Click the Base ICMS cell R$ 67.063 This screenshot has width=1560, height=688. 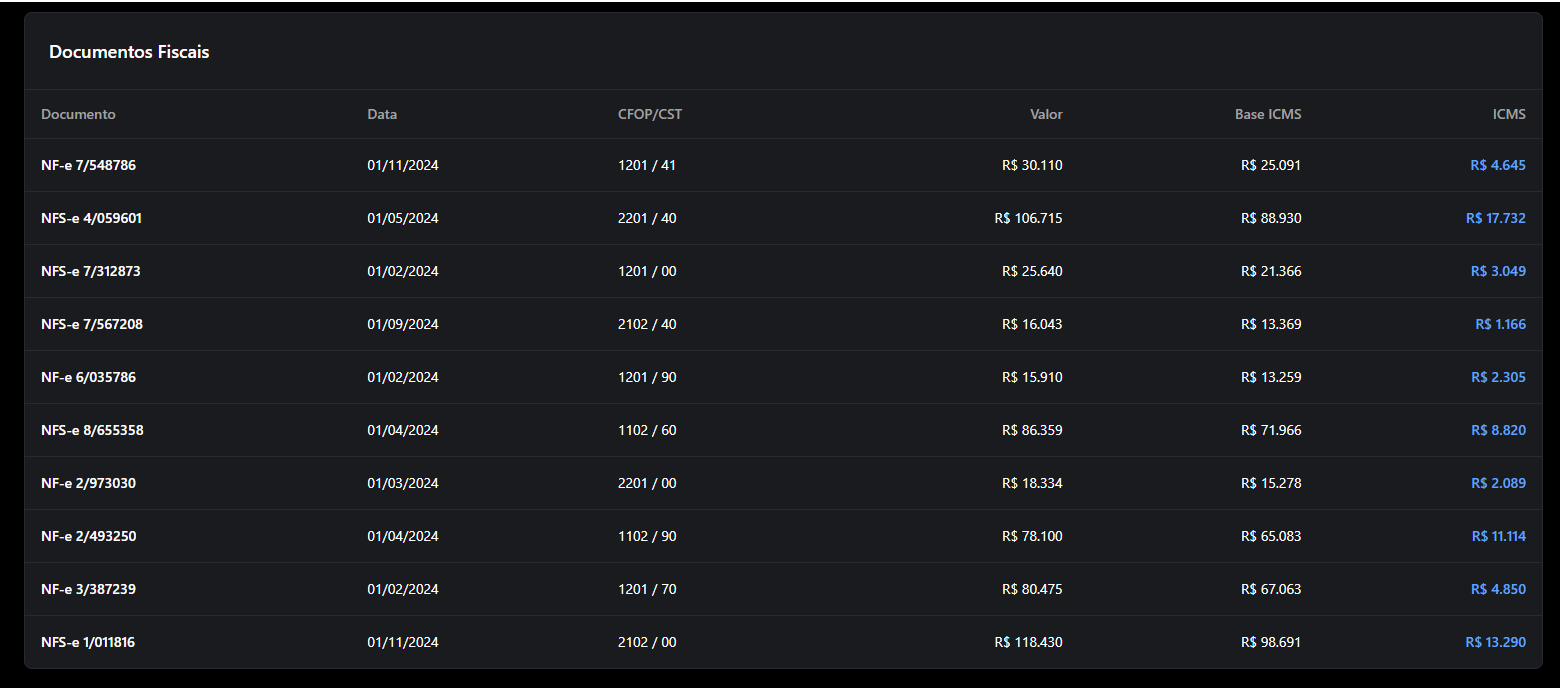(1271, 589)
